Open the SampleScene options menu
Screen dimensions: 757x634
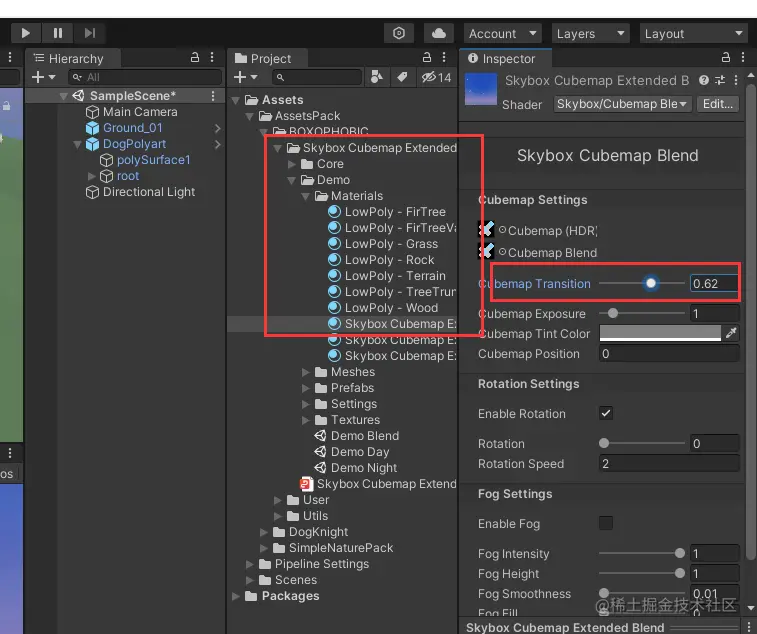[x=212, y=96]
